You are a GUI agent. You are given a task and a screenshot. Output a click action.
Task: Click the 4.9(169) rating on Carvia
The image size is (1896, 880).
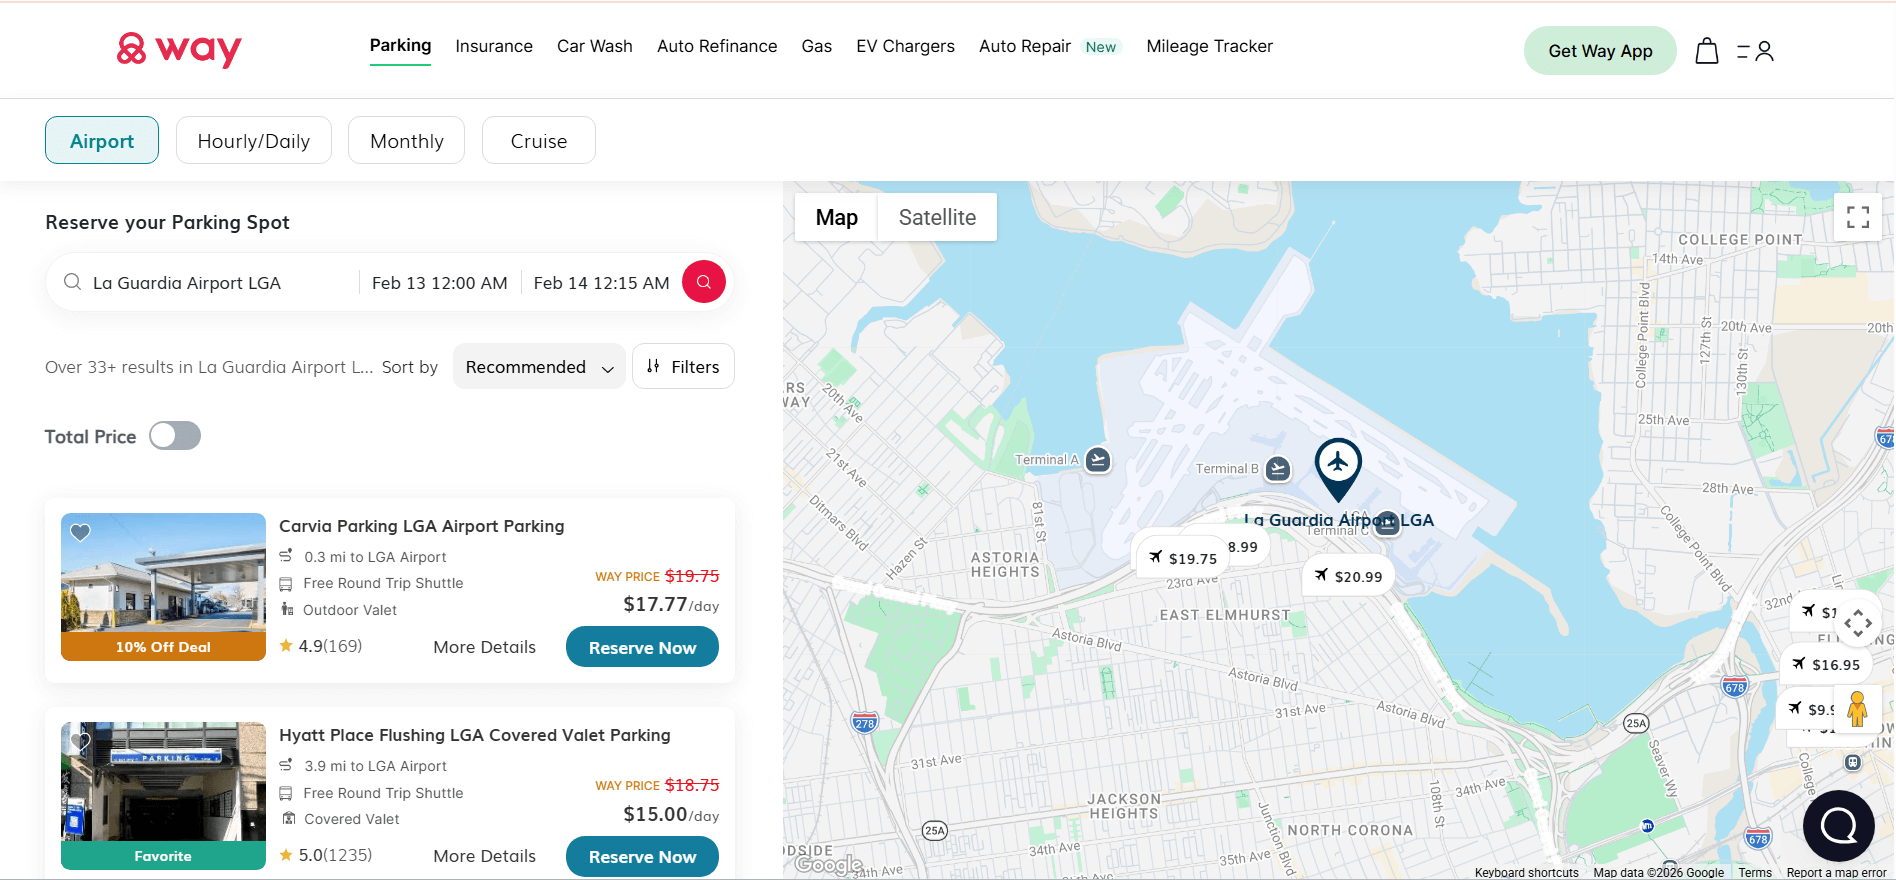(x=321, y=646)
